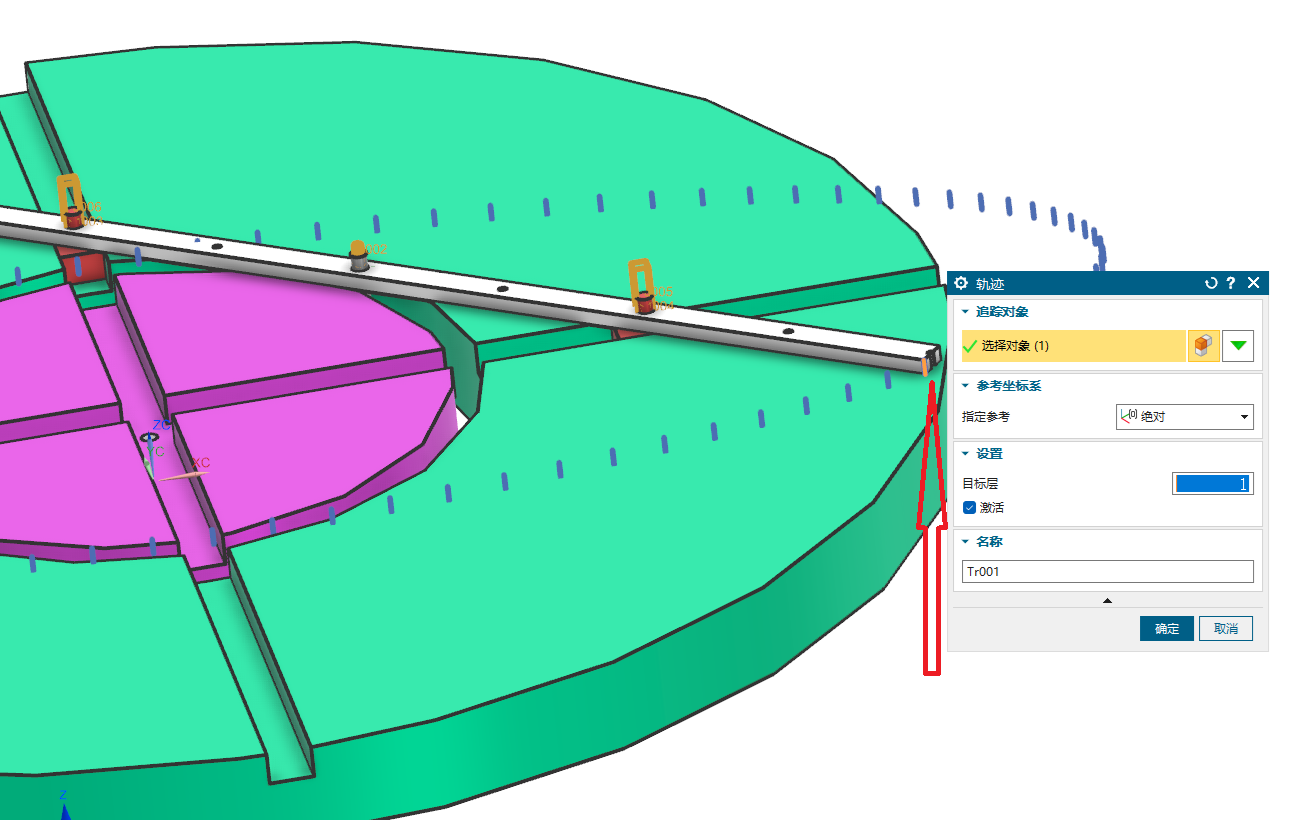Click the settings gear in the 轨迹 dialog title

(x=961, y=283)
